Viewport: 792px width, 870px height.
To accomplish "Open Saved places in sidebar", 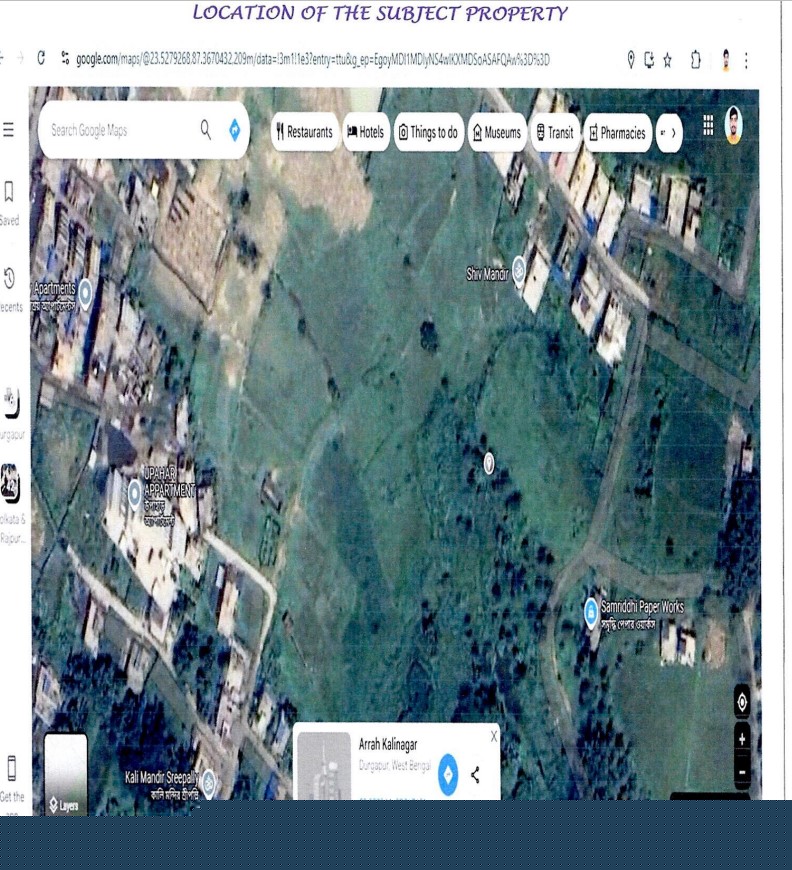I will 9,203.
